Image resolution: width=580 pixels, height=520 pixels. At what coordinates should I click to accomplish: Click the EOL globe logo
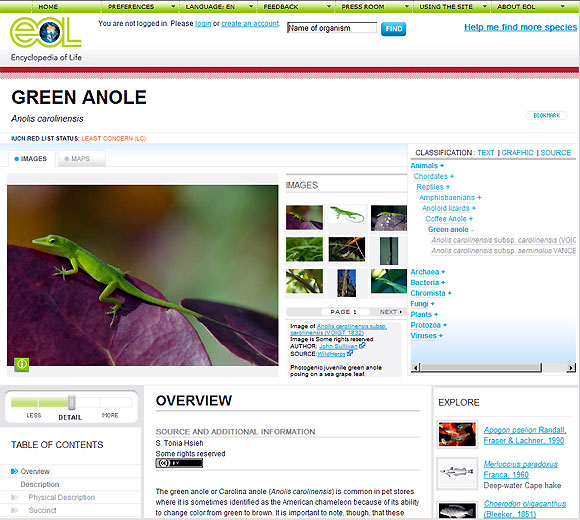(x=46, y=33)
